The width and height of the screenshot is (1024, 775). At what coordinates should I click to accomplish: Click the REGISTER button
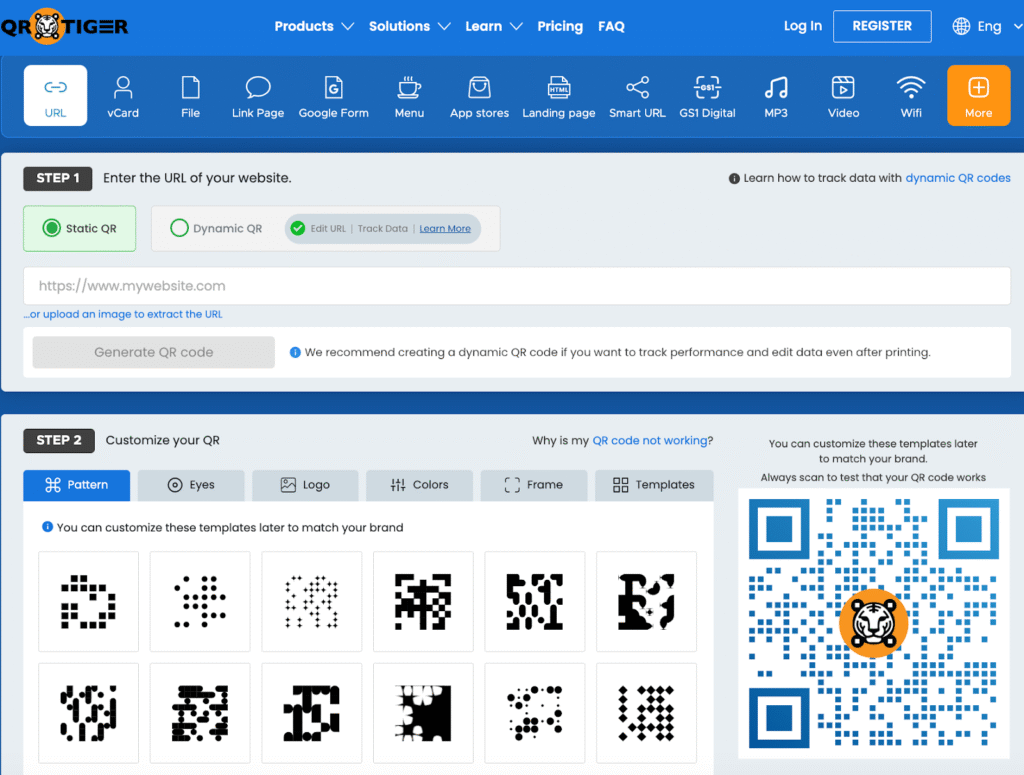[x=881, y=26]
